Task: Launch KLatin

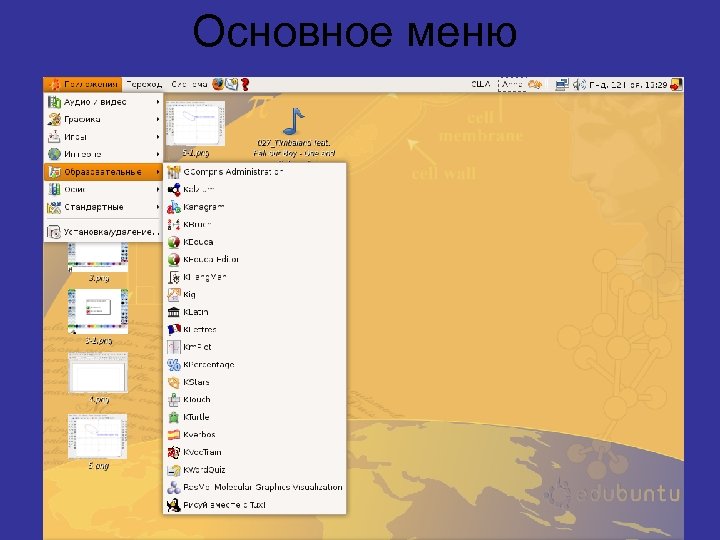Action: pyautogui.click(x=254, y=312)
